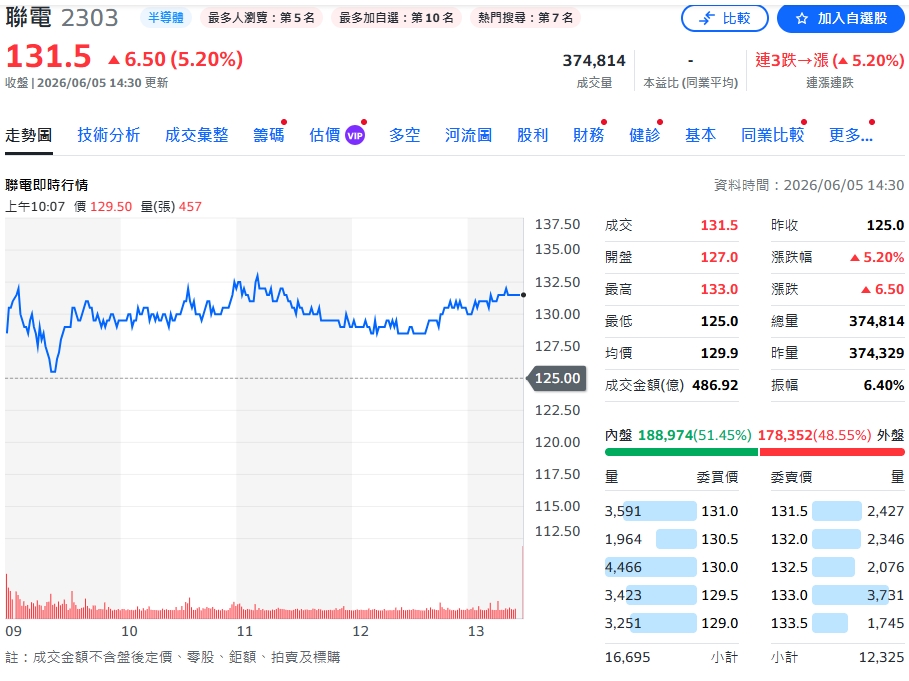The width and height of the screenshot is (909, 681).
Task: Click bid price 129.5 row
Action: [x=671, y=595]
